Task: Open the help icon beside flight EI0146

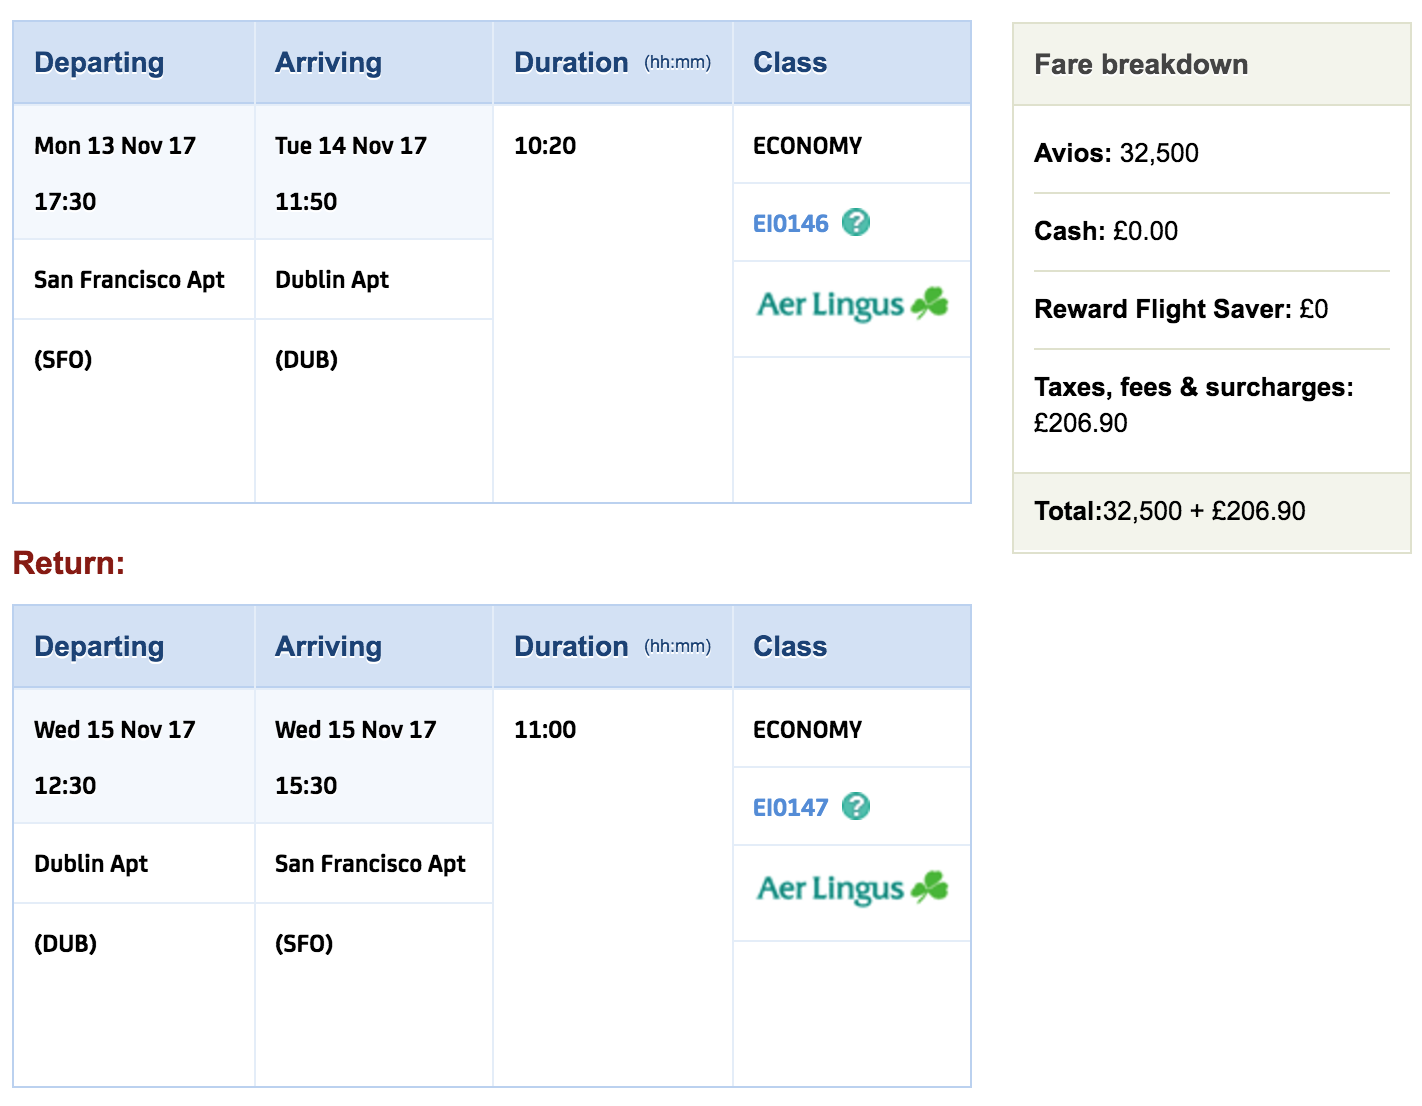Action: pos(856,222)
